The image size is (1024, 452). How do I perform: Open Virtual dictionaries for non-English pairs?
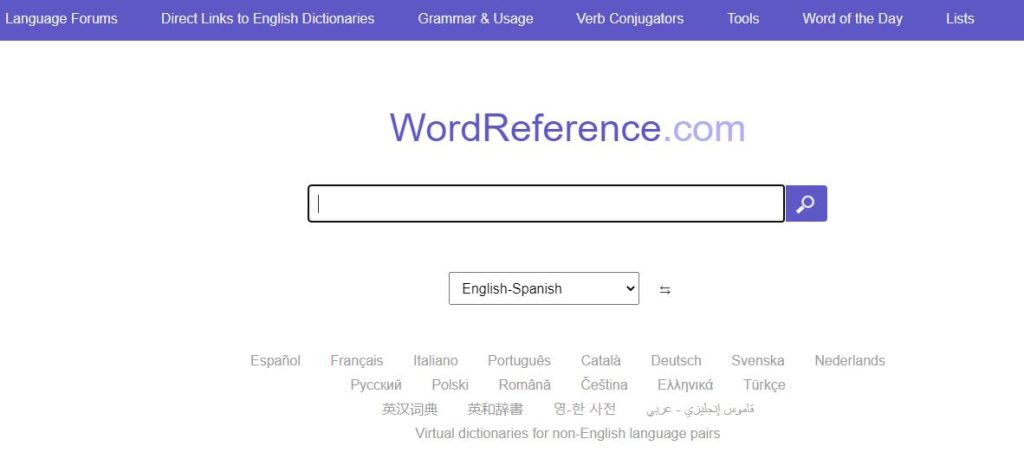568,433
